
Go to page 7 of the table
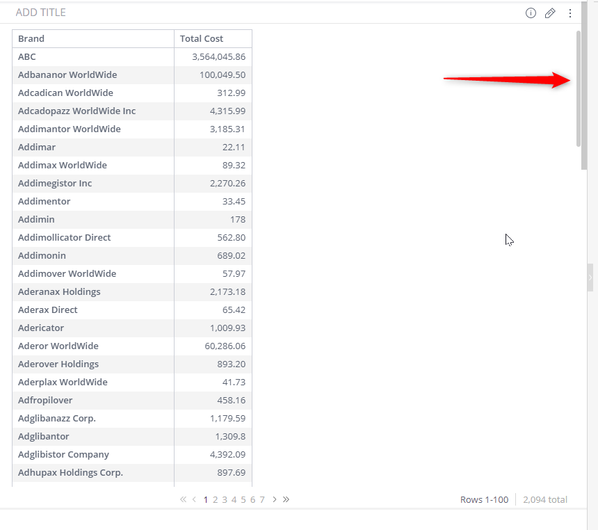point(262,499)
